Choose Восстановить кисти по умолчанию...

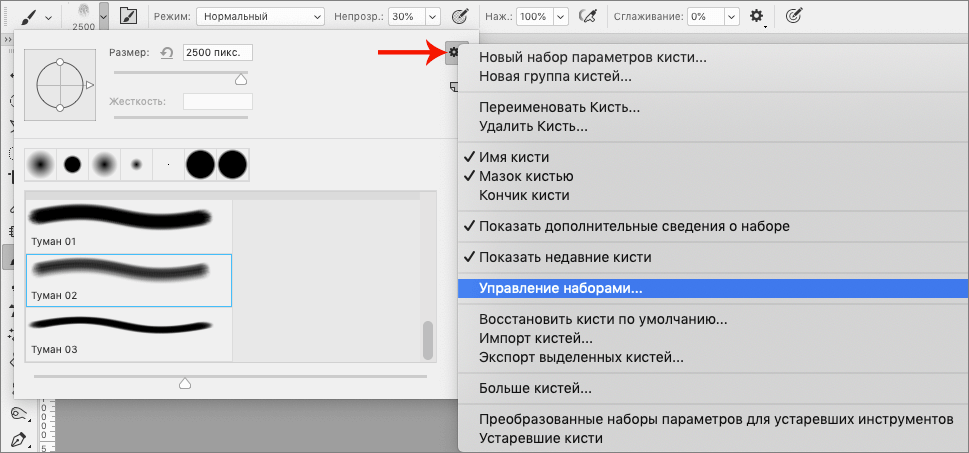pyautogui.click(x=603, y=320)
